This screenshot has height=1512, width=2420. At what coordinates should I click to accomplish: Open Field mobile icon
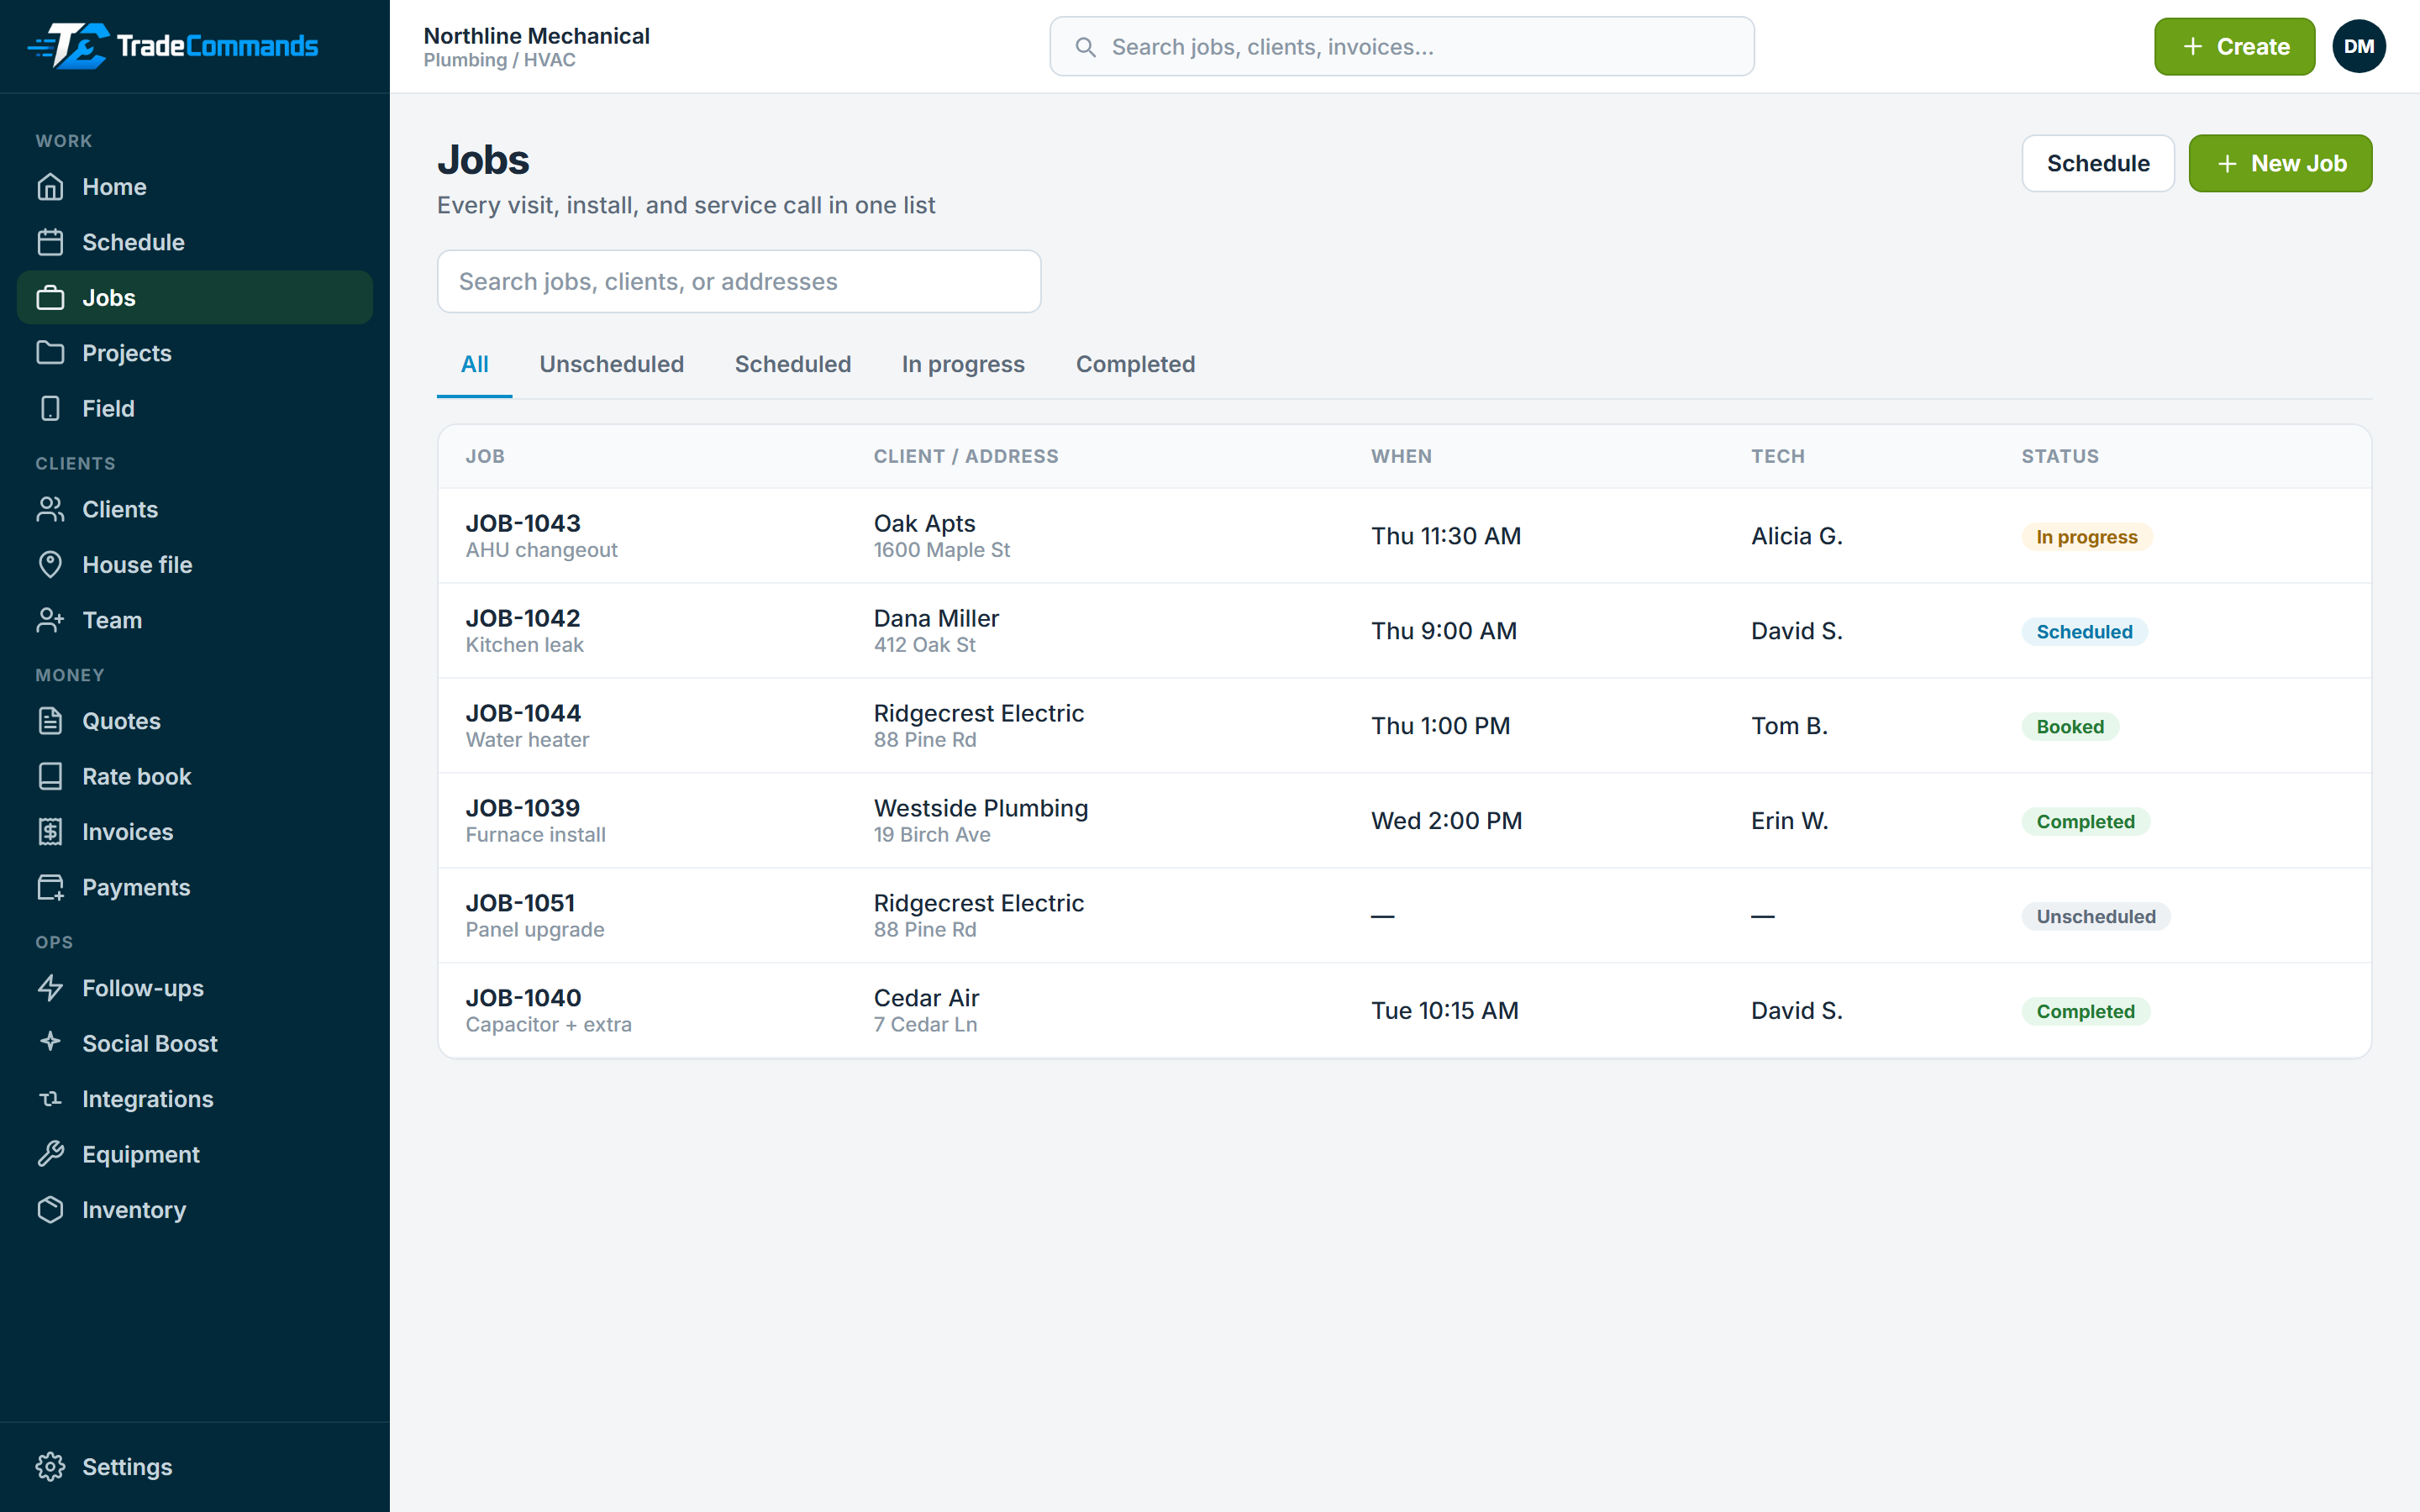tap(50, 408)
